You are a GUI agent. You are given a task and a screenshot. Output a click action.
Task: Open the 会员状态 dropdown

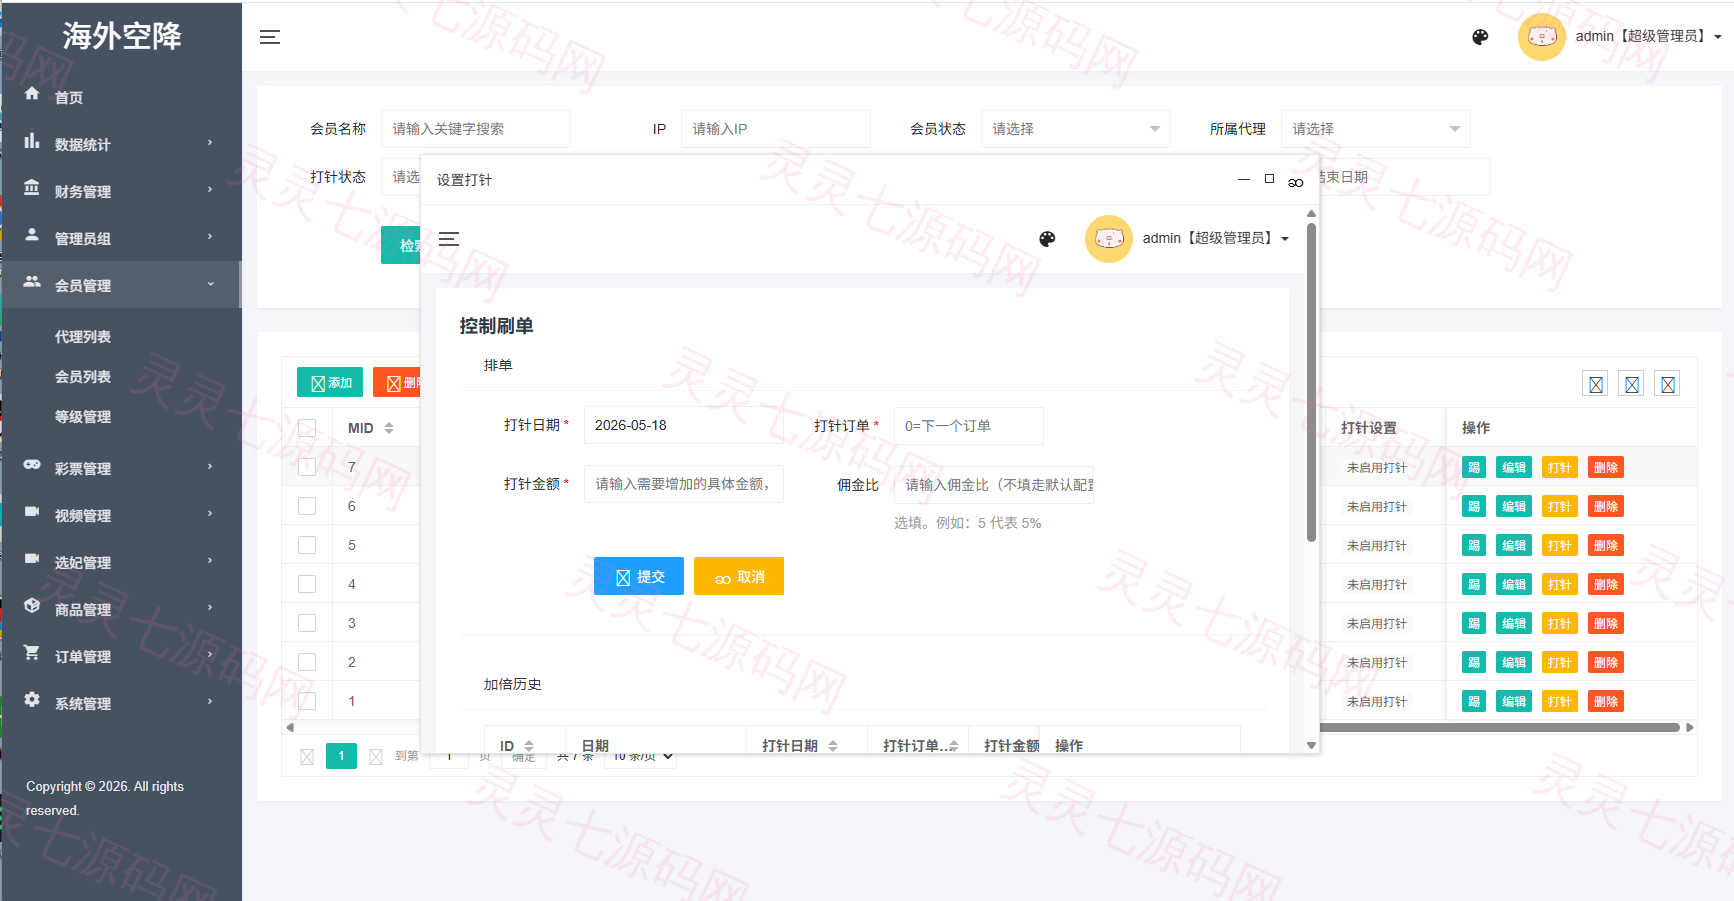point(1076,129)
